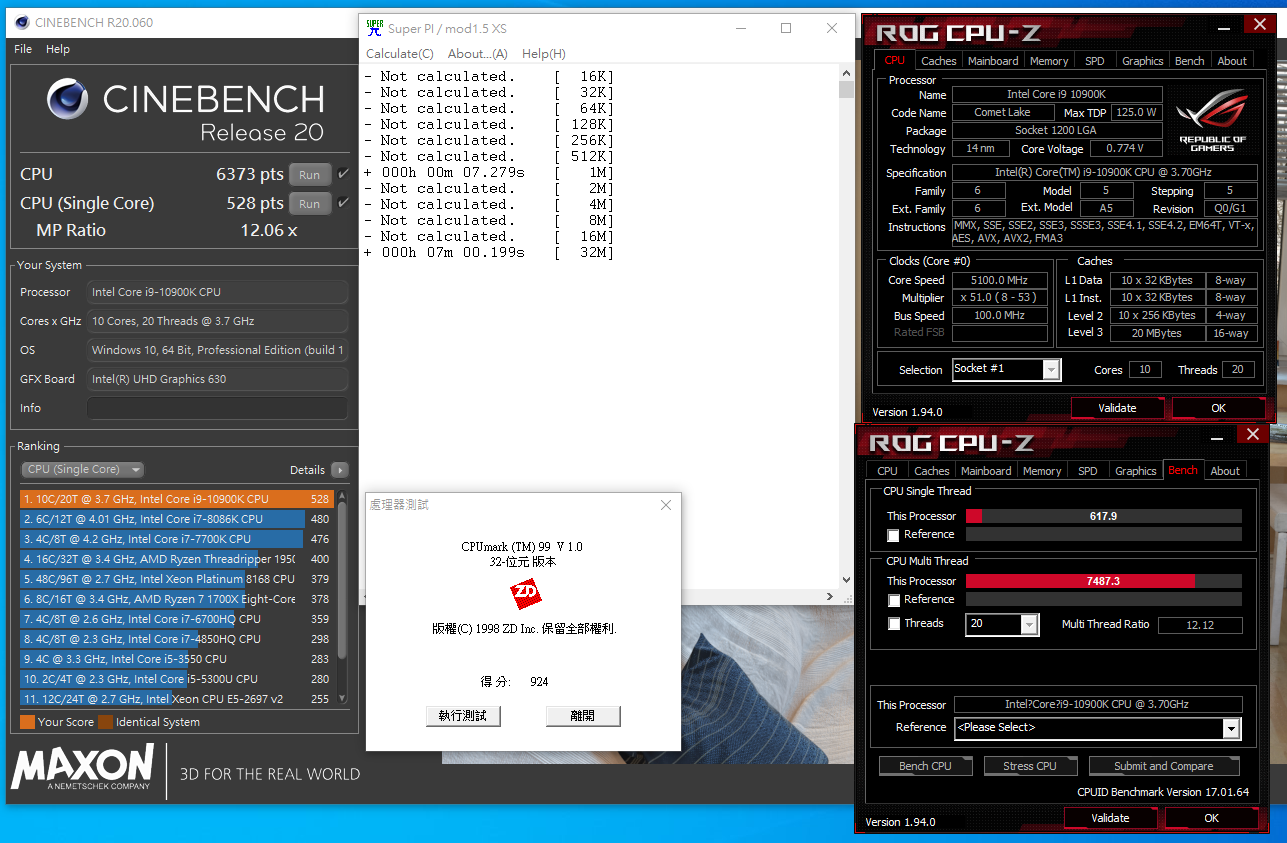
Task: Click Stress CPU button
Action: pyautogui.click(x=1029, y=766)
